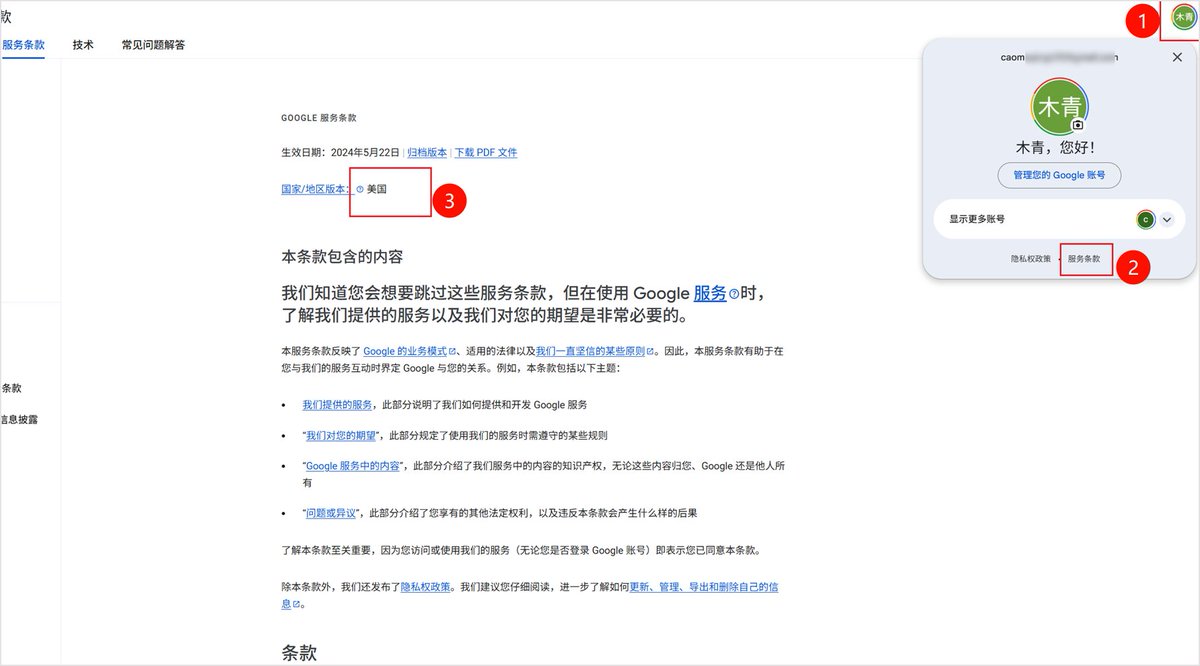Jump to 问题或异议 section
The width and height of the screenshot is (1200, 666).
pyautogui.click(x=329, y=513)
